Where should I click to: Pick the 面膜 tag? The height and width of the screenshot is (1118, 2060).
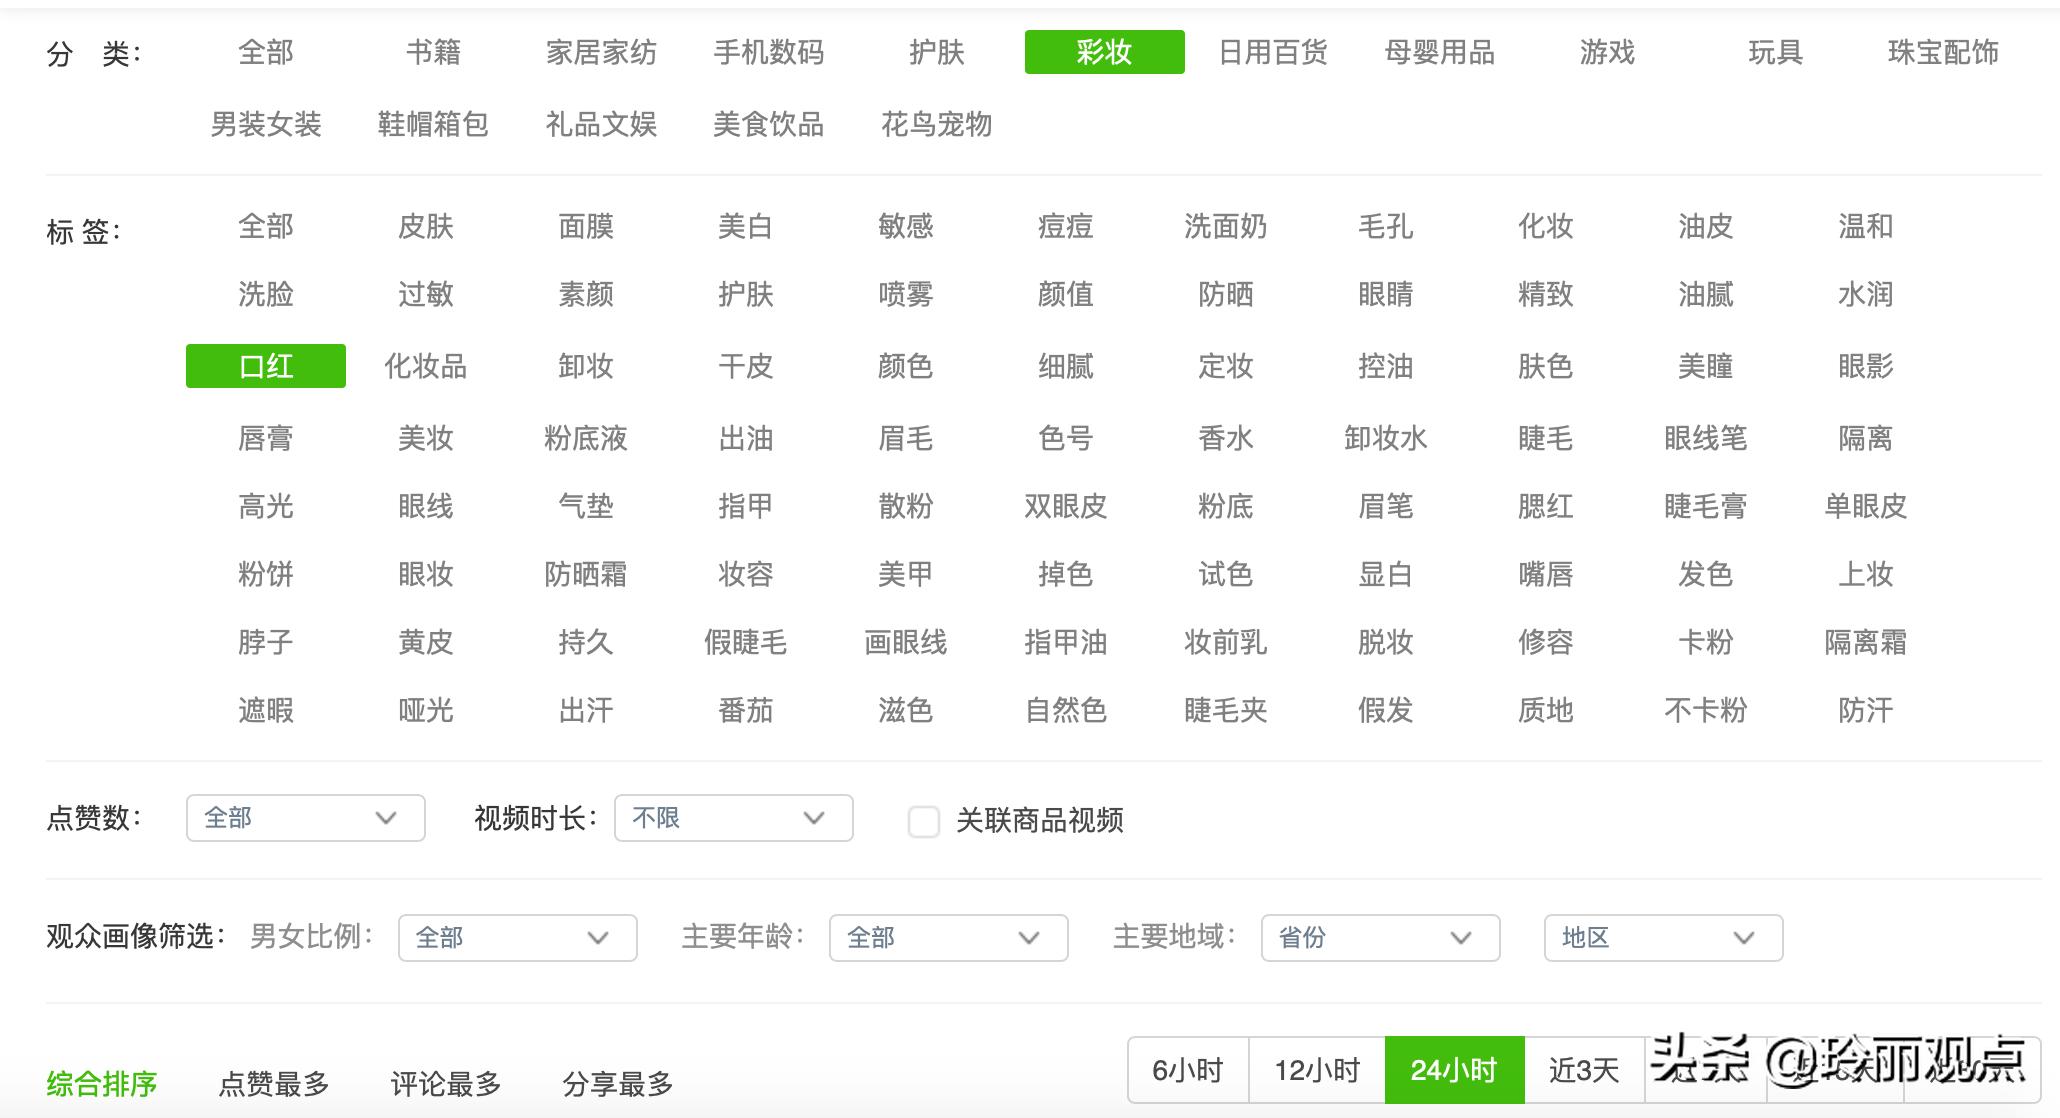tap(586, 226)
